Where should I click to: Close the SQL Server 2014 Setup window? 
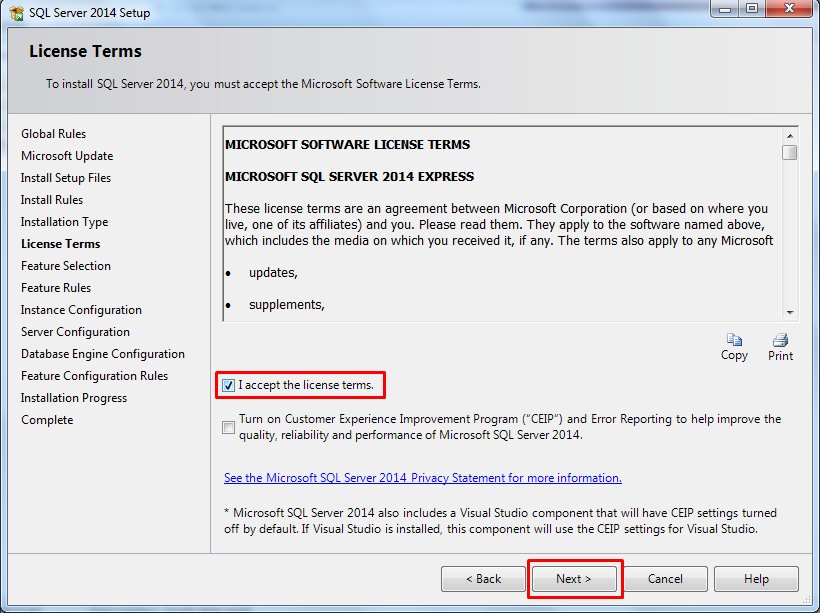[790, 9]
